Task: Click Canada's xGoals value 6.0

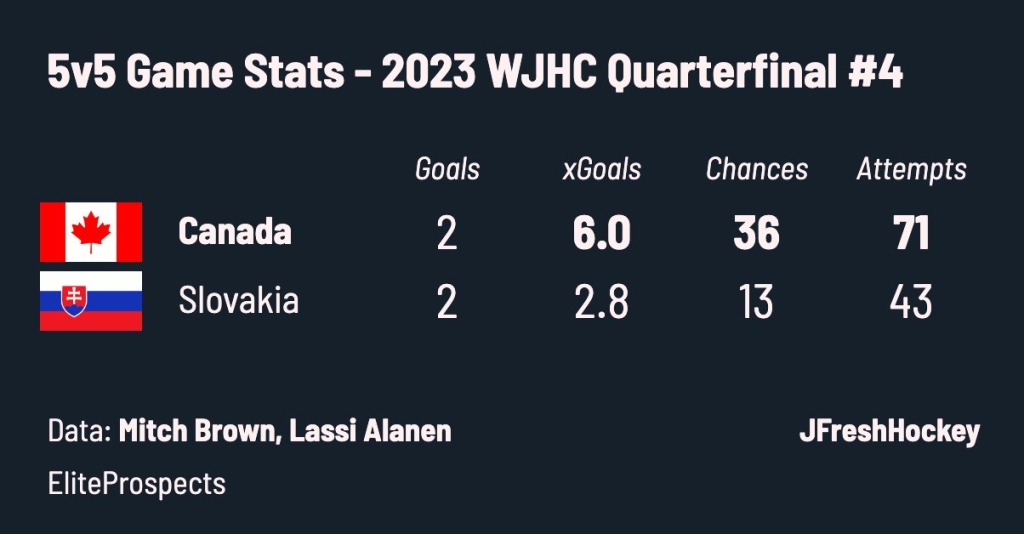Action: 601,233
